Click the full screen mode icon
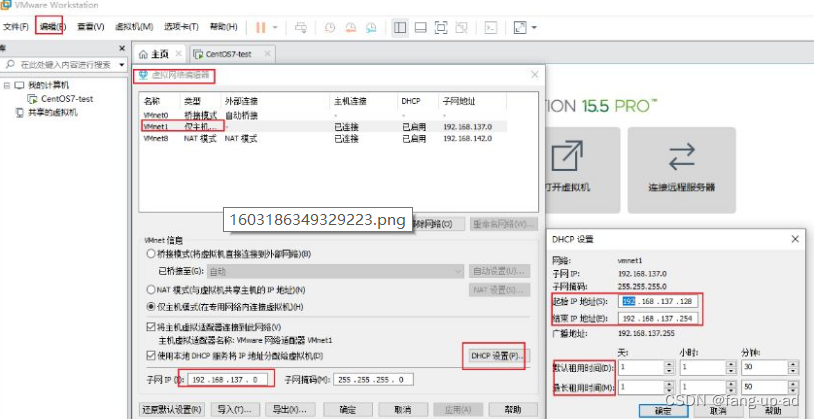The image size is (814, 419). coord(441,28)
